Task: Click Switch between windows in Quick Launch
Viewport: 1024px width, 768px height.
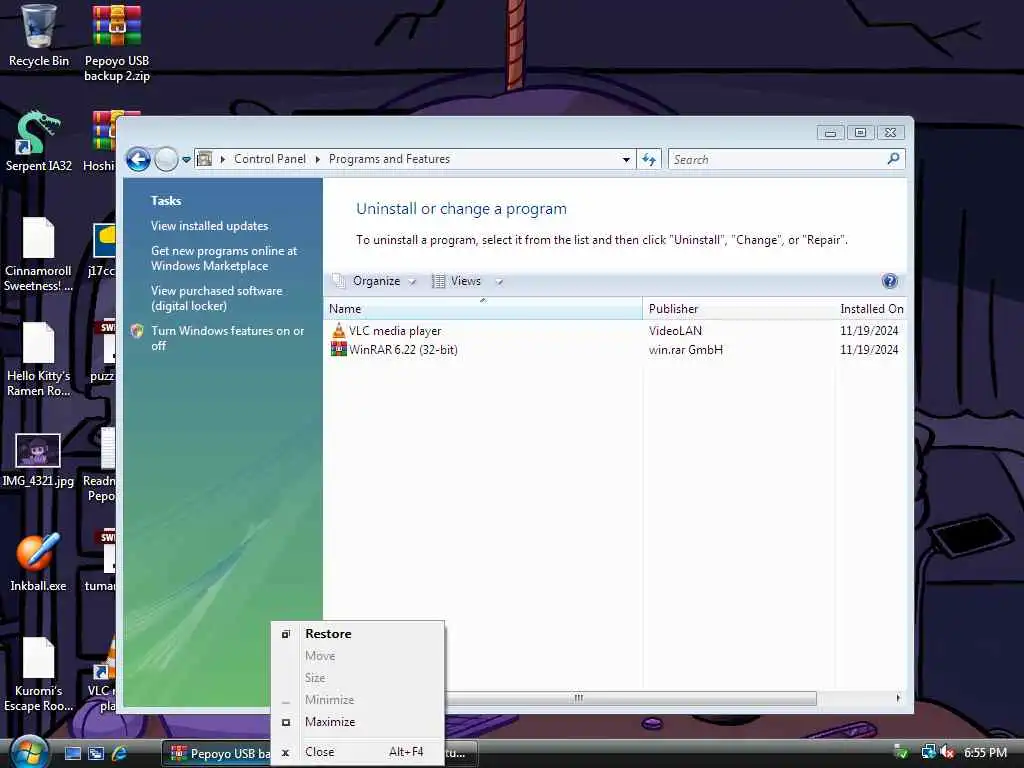Action: 96,754
